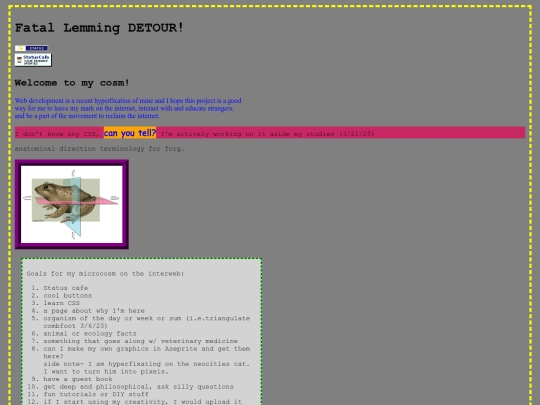Screen dimensions: 540x405
Task: Click the Status Cafe badge button
Action: (x=33, y=60)
